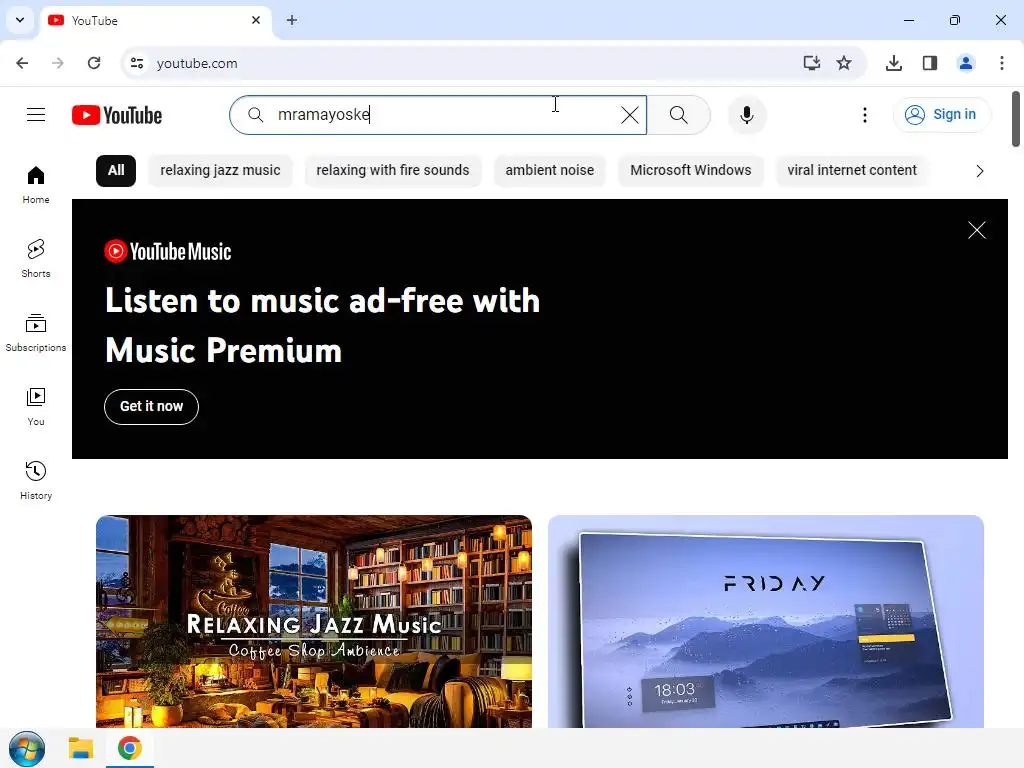
Task: Open a new browser tab
Action: [x=292, y=20]
